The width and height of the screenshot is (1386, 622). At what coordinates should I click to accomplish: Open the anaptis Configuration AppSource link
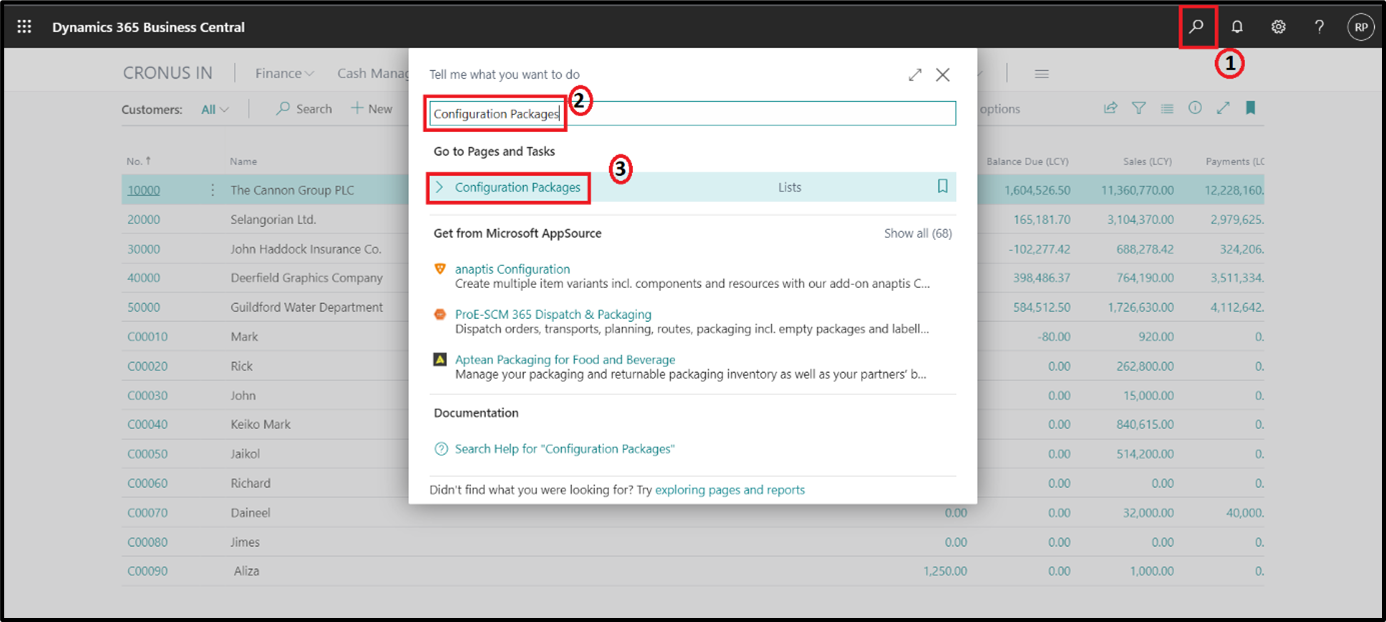tap(512, 269)
